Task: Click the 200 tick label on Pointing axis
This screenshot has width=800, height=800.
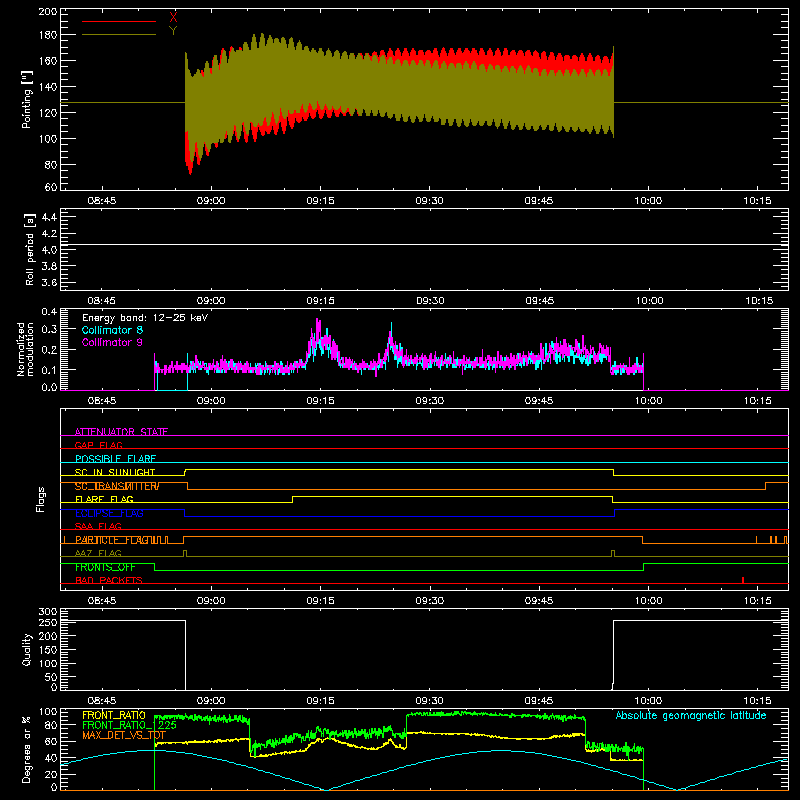Action: click(x=47, y=11)
